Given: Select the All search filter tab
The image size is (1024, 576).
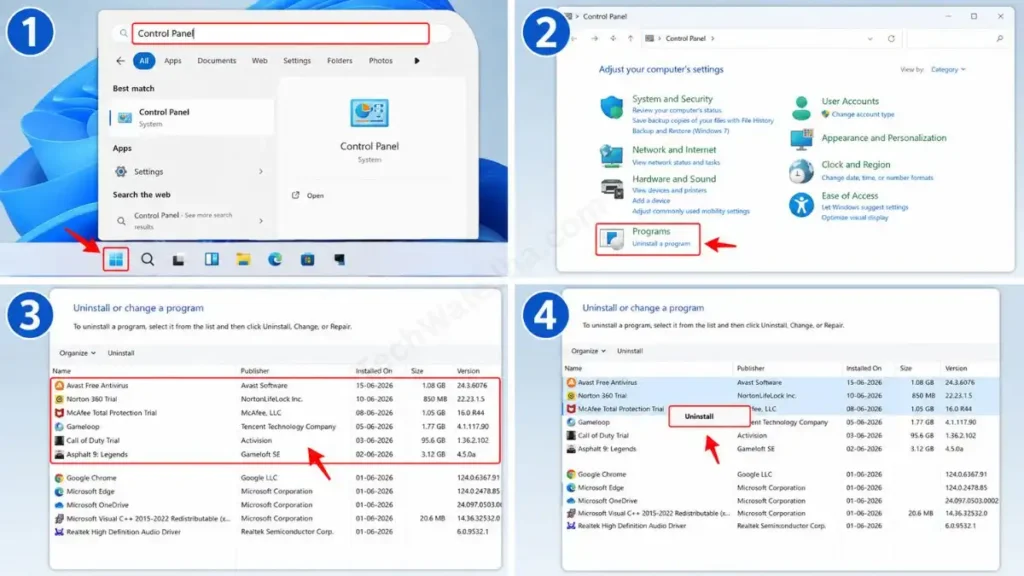Looking at the screenshot, I should pyautogui.click(x=144, y=61).
